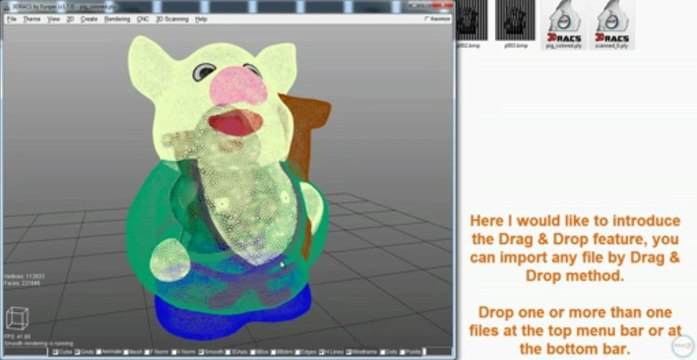Enable the F Norm checkbox
This screenshot has height=360, width=697.
tap(147, 352)
